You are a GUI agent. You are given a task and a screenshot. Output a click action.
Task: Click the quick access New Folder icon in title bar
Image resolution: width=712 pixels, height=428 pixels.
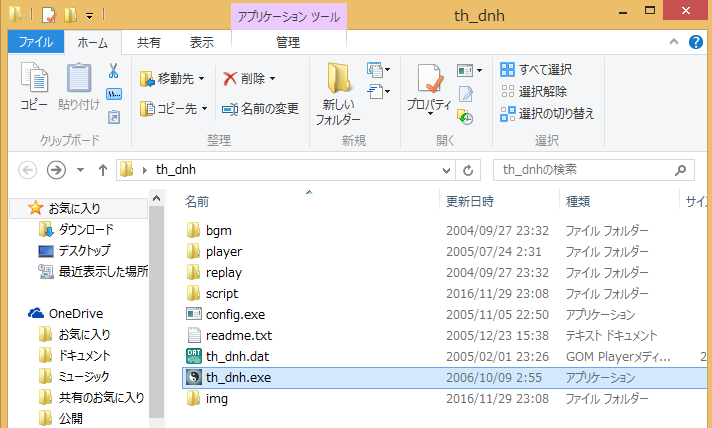point(70,15)
